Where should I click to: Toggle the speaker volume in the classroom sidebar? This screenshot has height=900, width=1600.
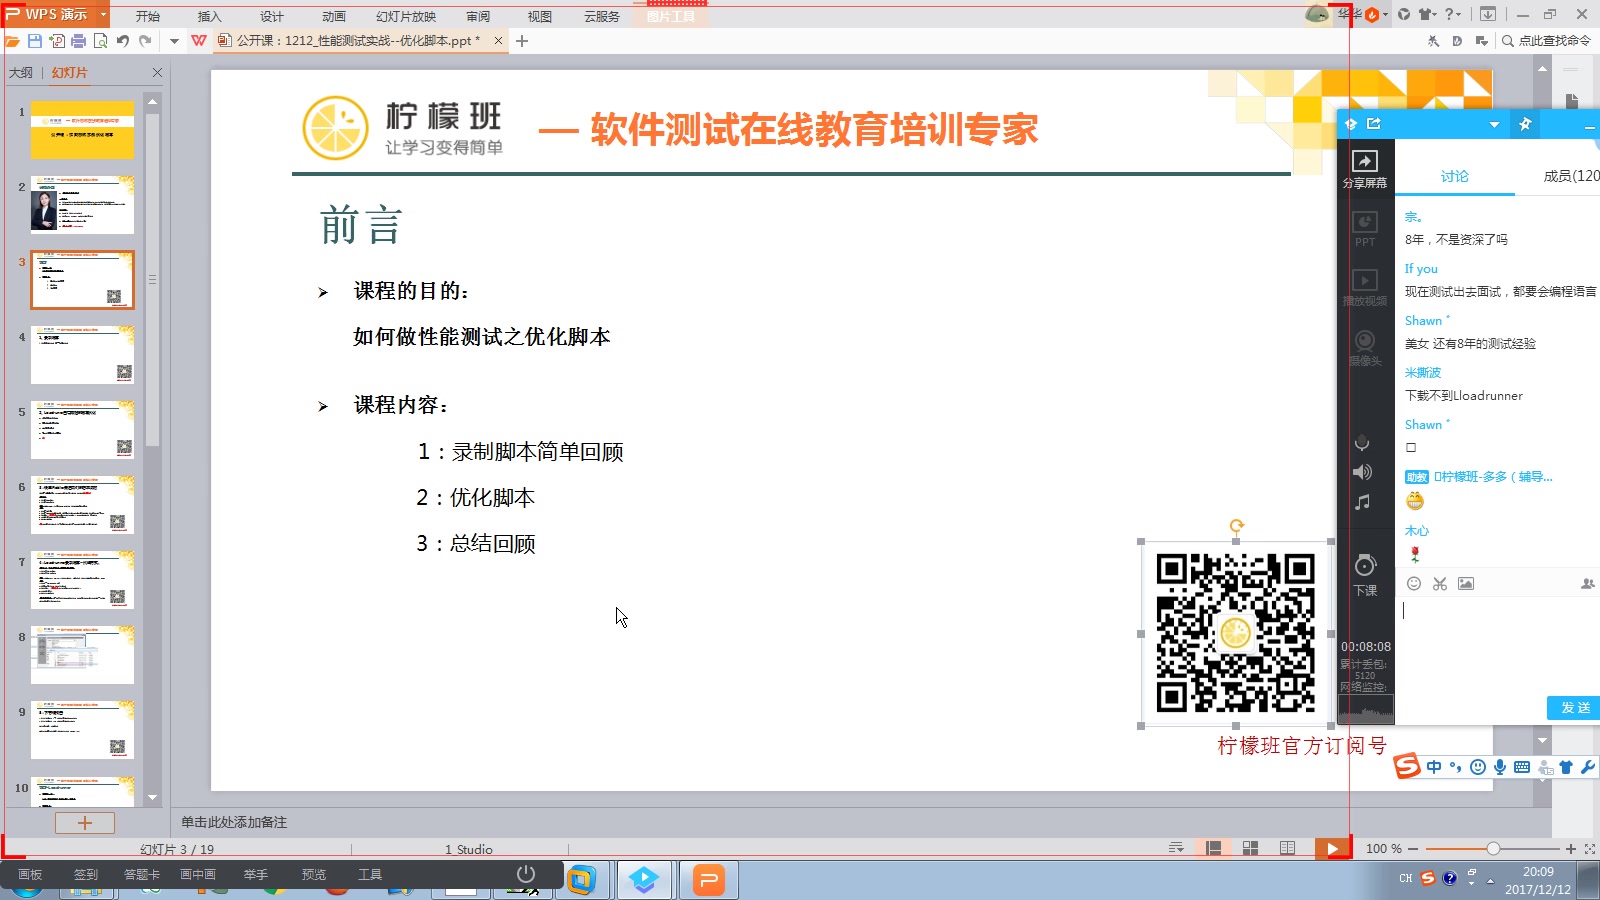coord(1362,472)
